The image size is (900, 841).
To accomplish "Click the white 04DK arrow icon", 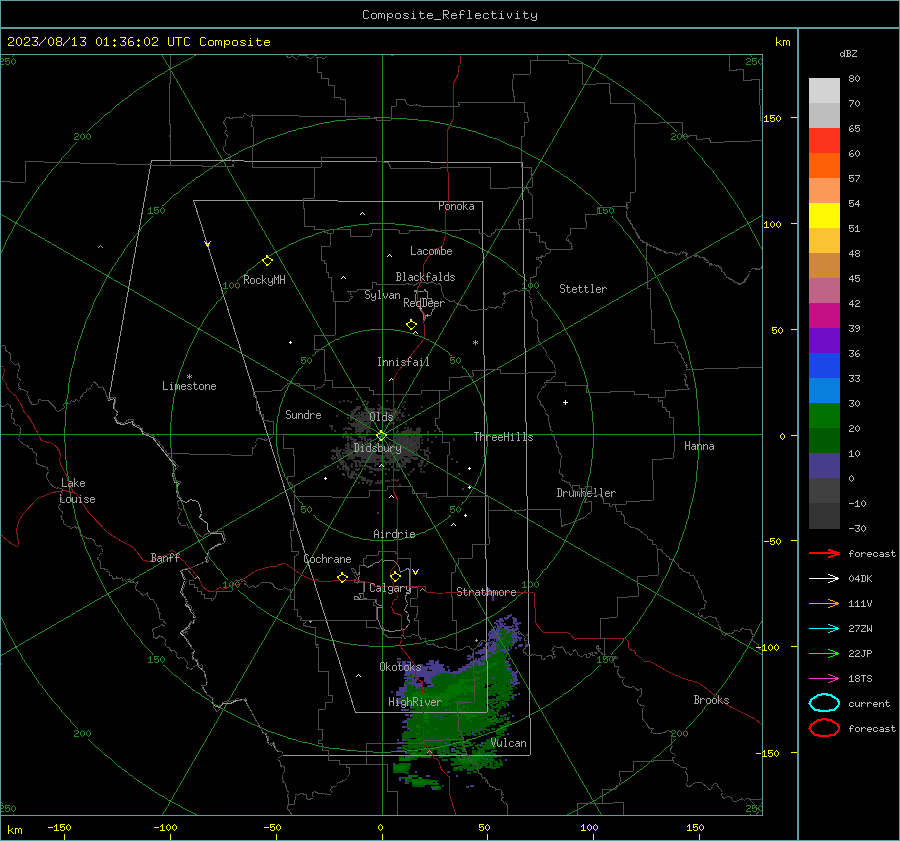I will click(x=824, y=578).
